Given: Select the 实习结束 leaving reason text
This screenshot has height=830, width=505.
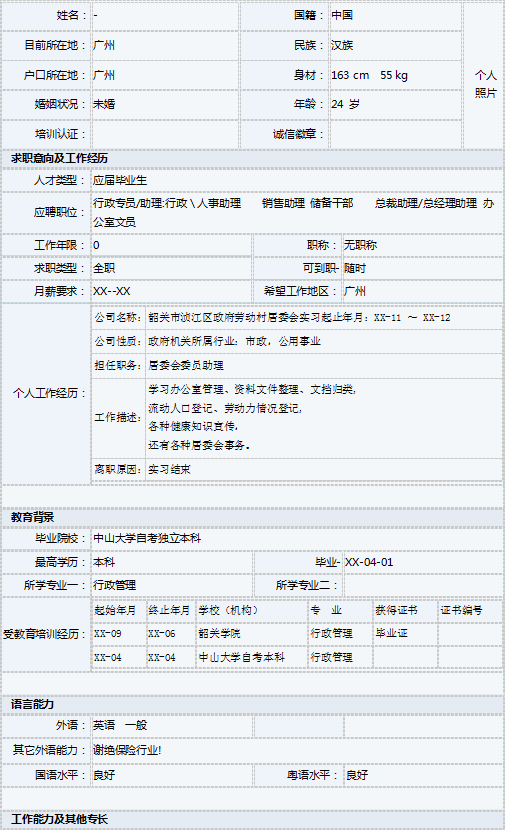Looking at the screenshot, I should point(169,470).
